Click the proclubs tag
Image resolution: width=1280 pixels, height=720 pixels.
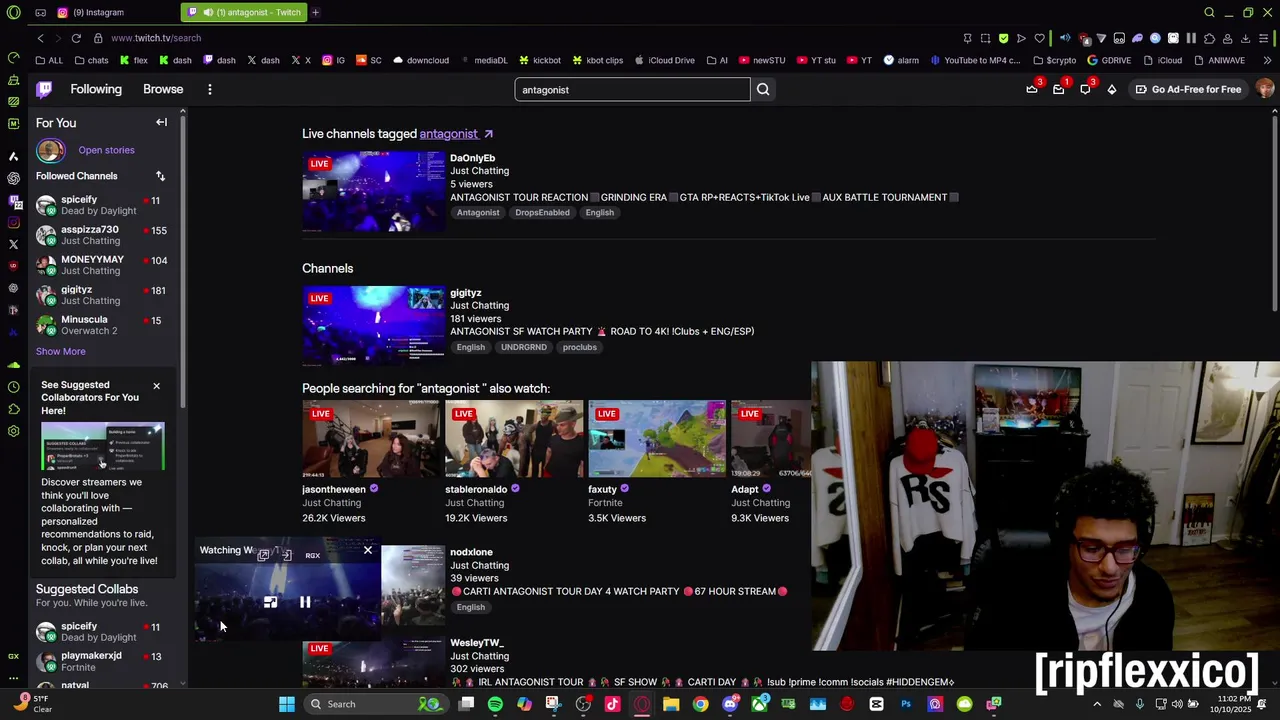click(580, 347)
